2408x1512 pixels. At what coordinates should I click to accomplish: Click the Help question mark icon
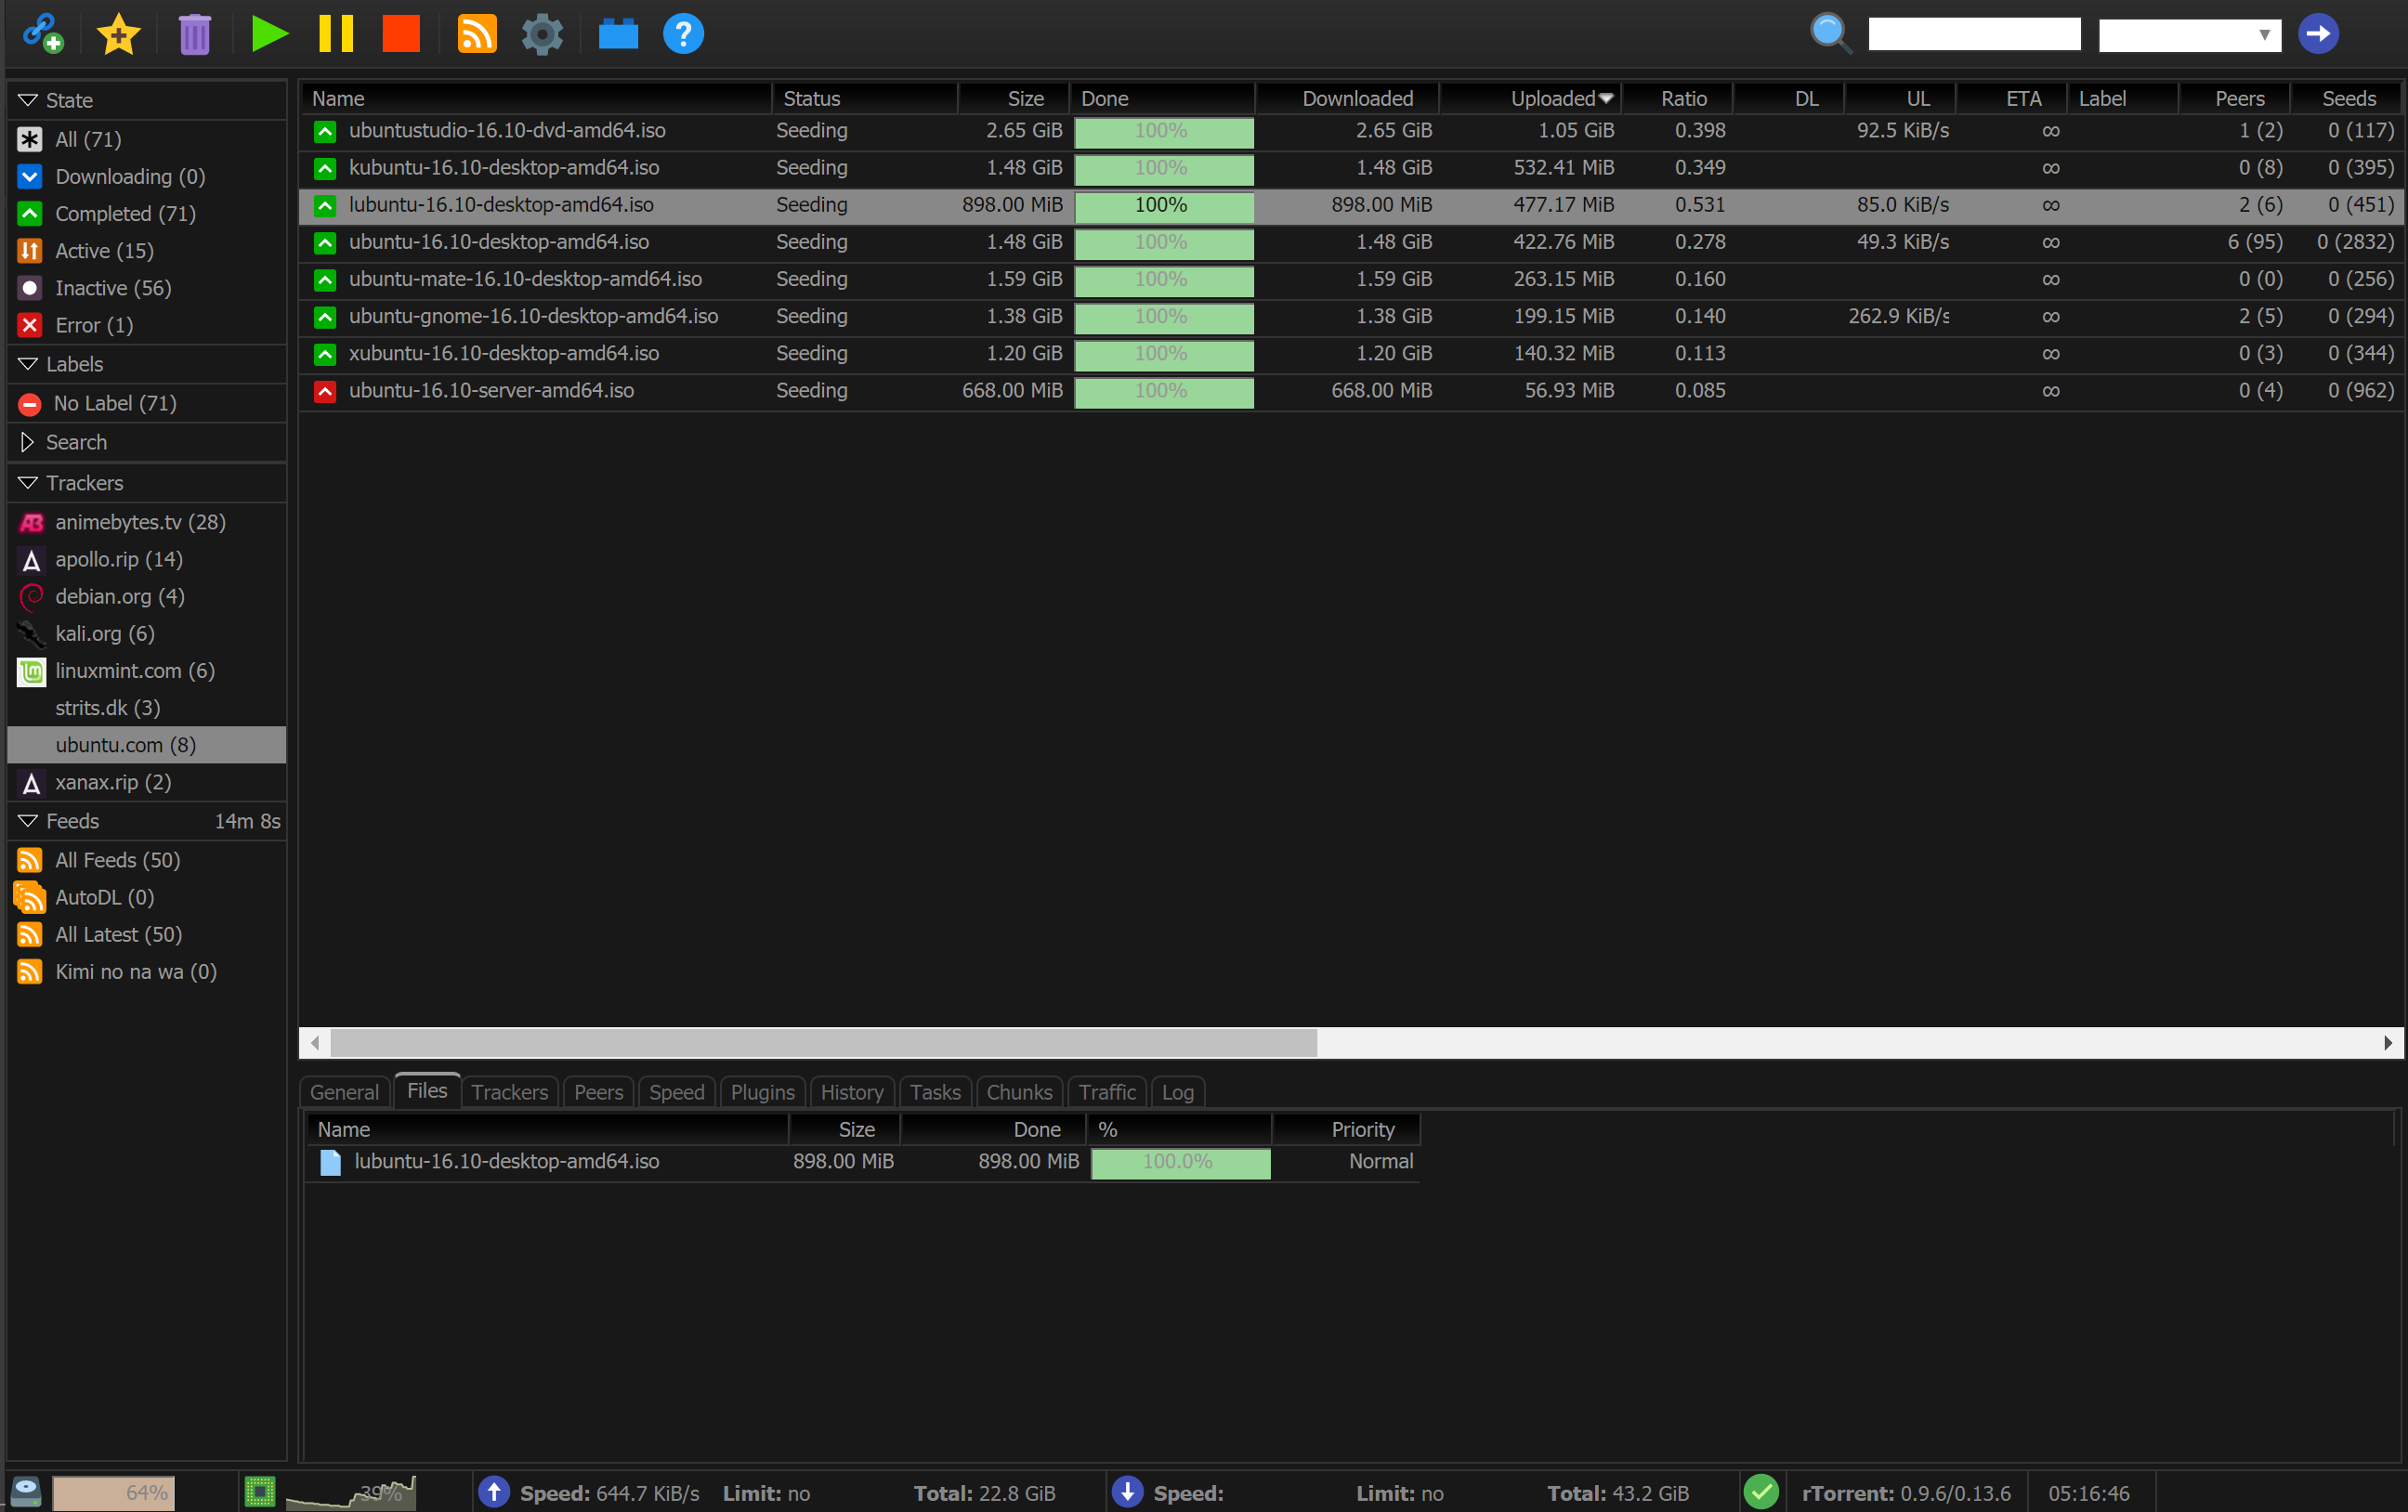coord(683,33)
